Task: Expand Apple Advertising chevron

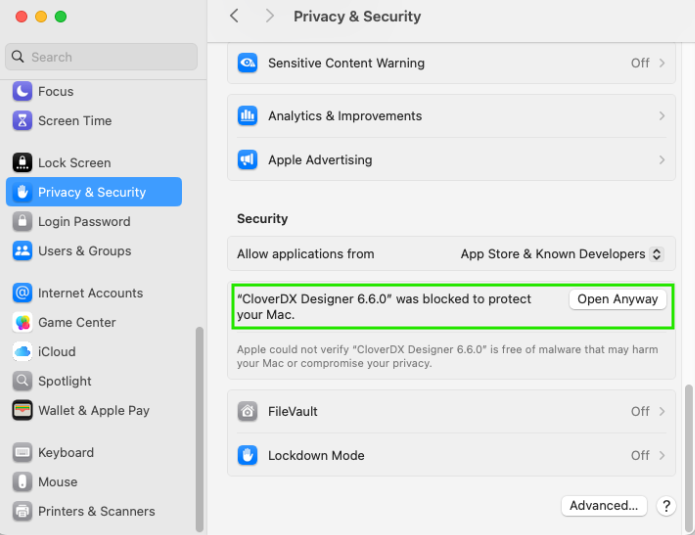Action: click(x=662, y=160)
